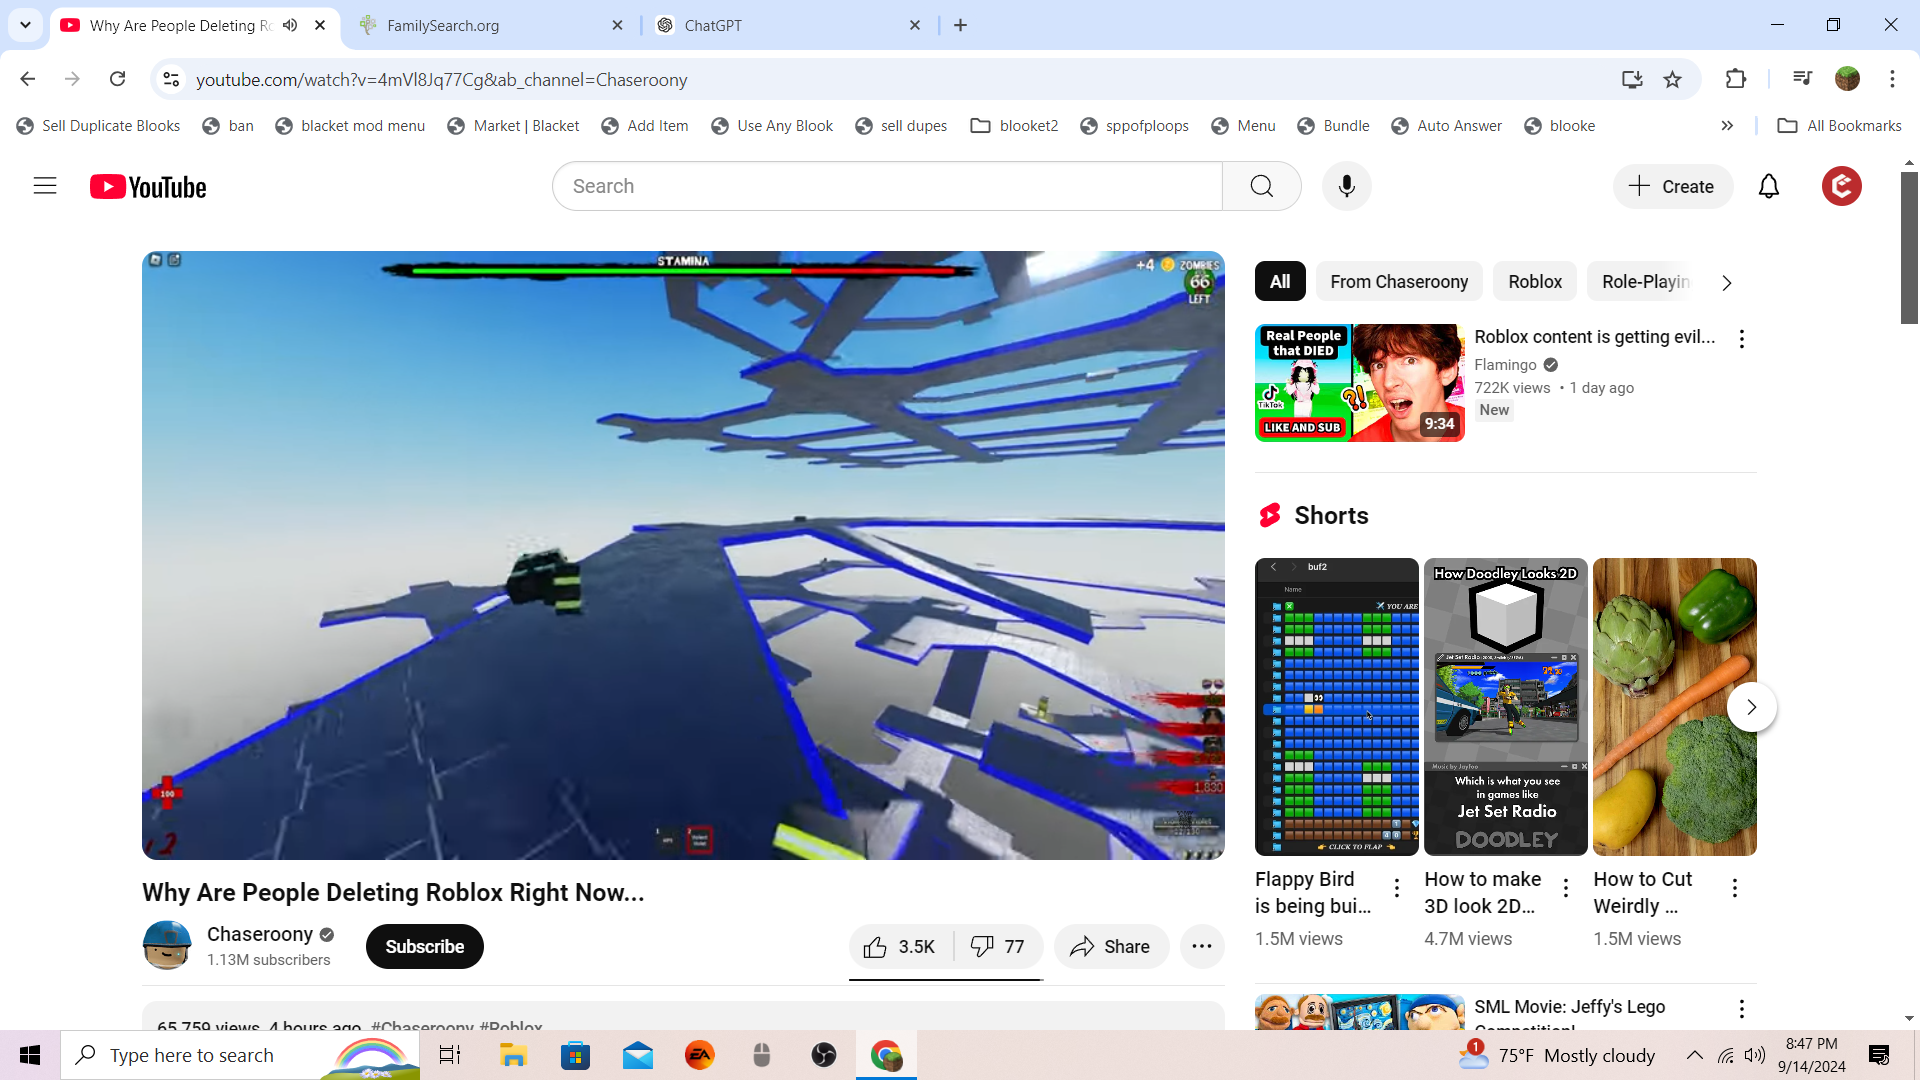The height and width of the screenshot is (1080, 1920).
Task: Click into the YouTube search field
Action: click(886, 186)
